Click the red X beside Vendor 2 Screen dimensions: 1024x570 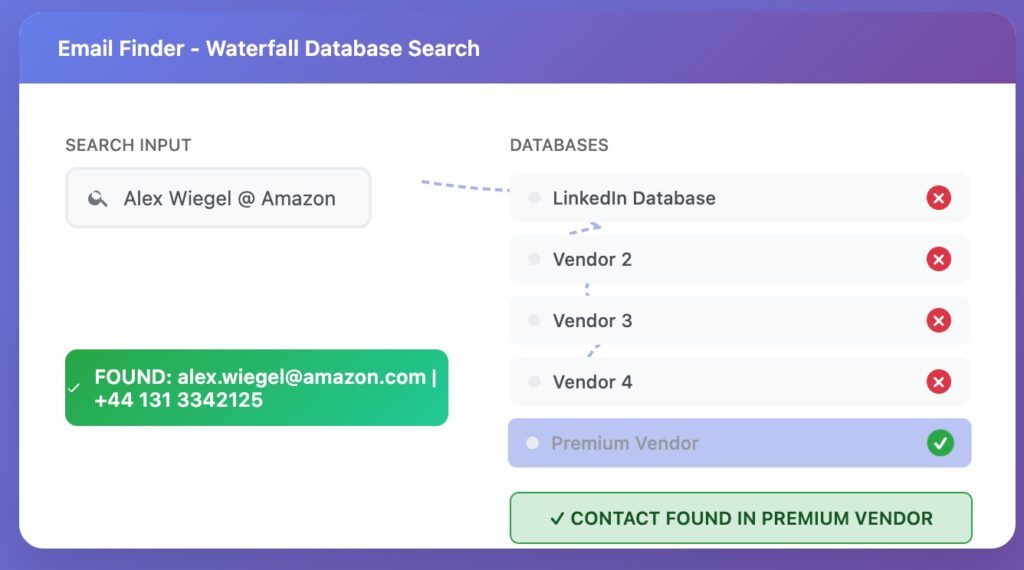pos(938,259)
